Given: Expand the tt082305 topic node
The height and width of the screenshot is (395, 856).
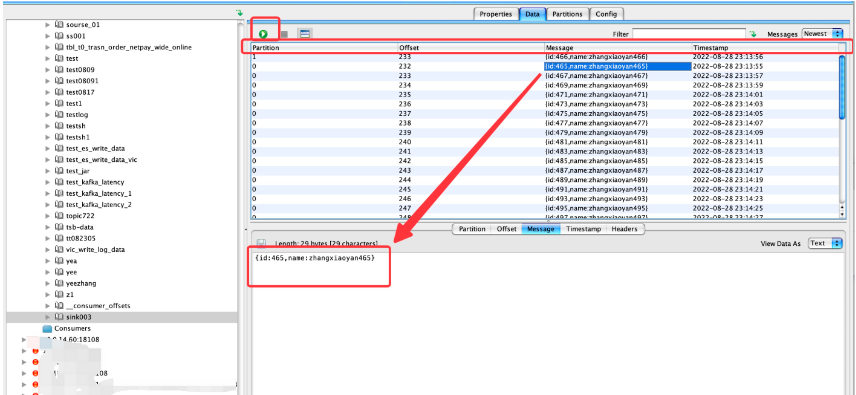Looking at the screenshot, I should (47, 238).
